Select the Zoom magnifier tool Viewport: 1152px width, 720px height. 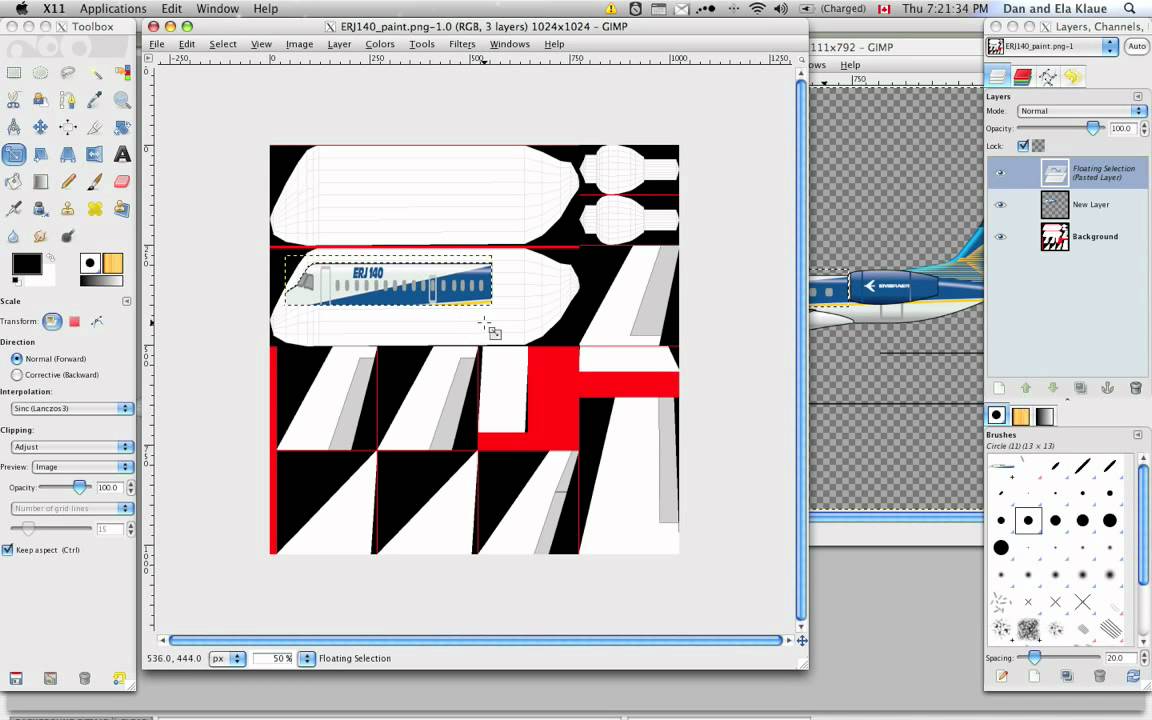click(x=123, y=100)
